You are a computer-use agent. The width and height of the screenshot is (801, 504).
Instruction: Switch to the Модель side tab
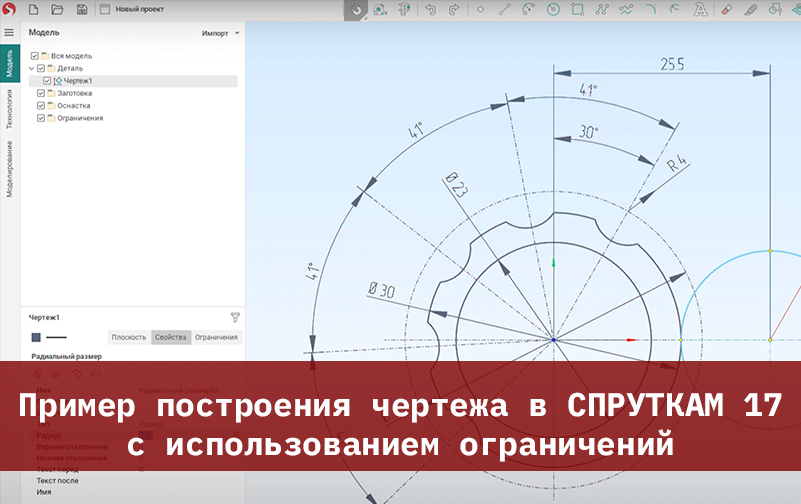[10, 63]
